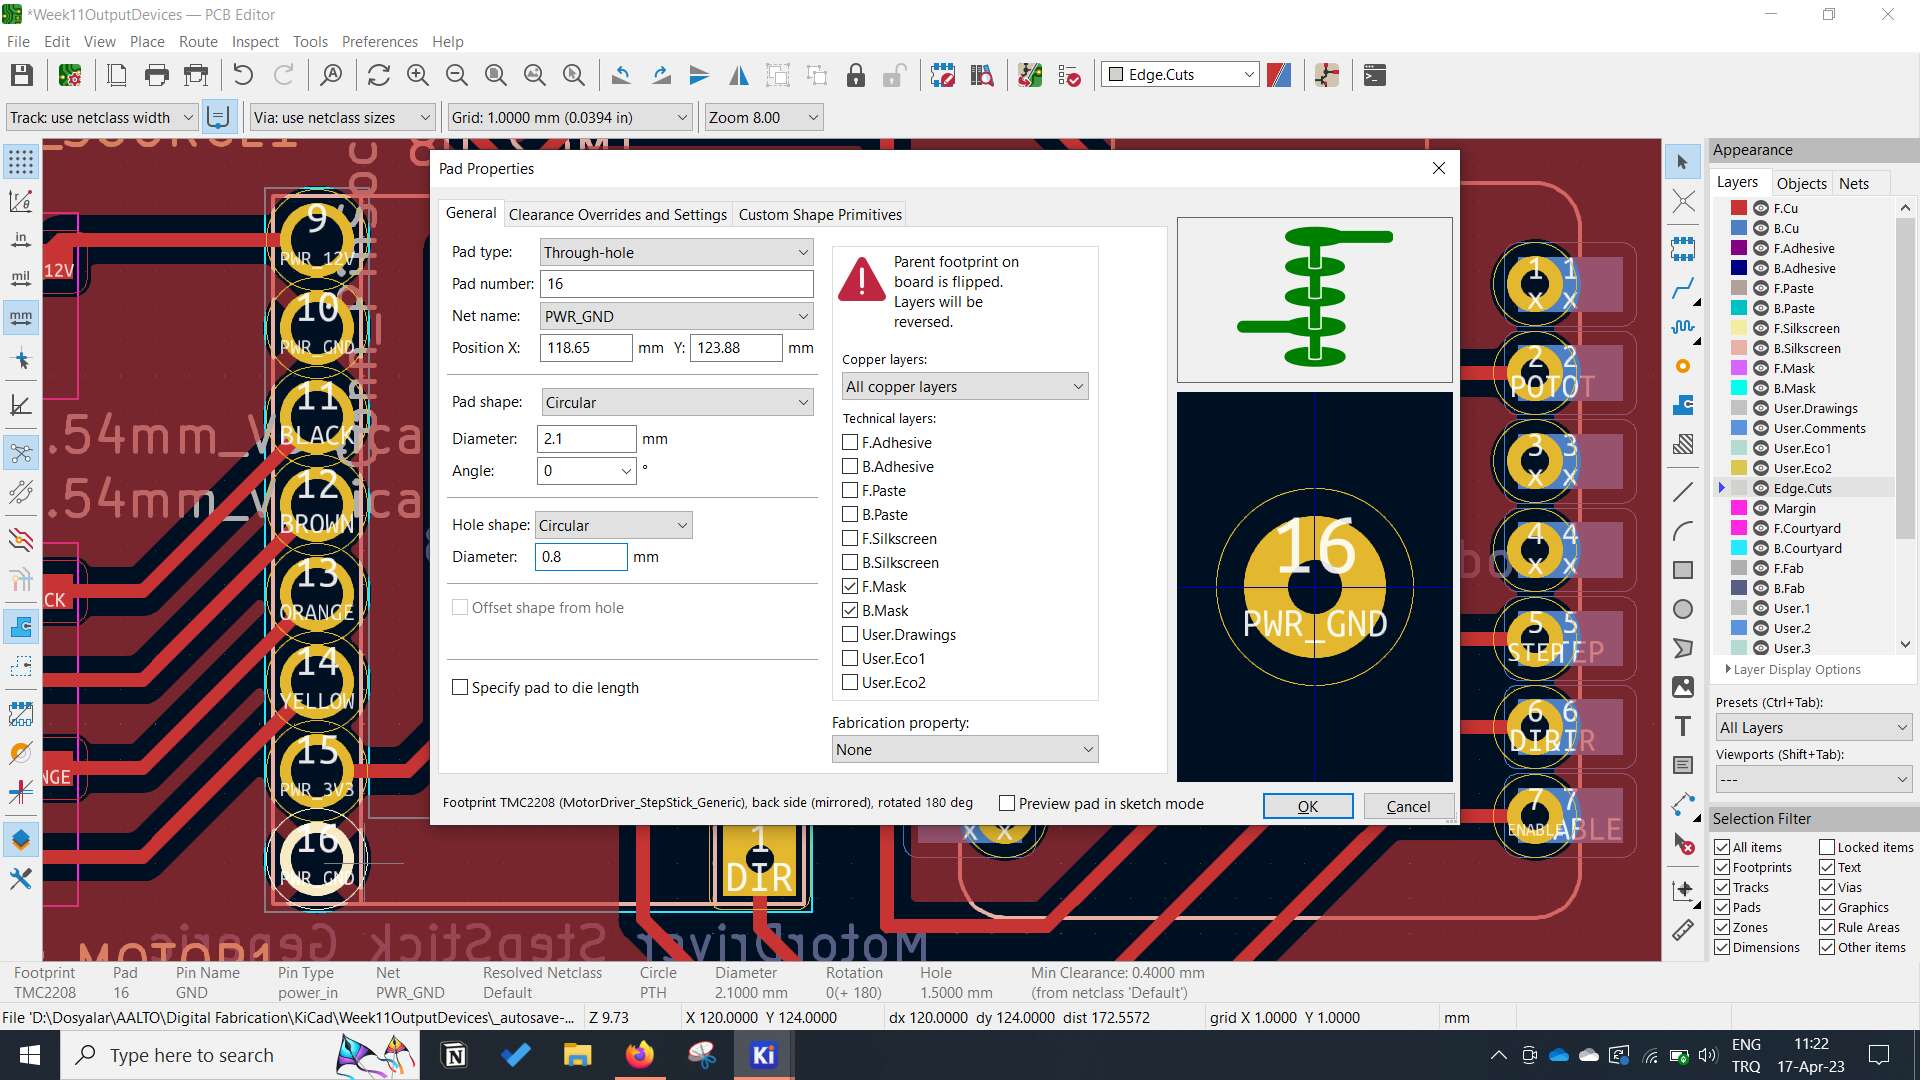Expand Layer Display Options
This screenshot has height=1080, width=1920.
[1792, 669]
